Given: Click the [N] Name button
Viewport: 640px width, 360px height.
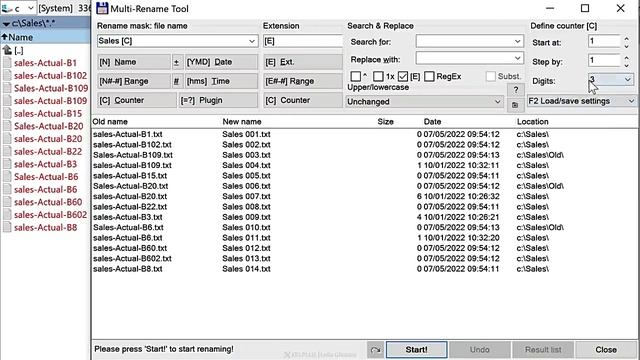Looking at the screenshot, I should 134,62.
